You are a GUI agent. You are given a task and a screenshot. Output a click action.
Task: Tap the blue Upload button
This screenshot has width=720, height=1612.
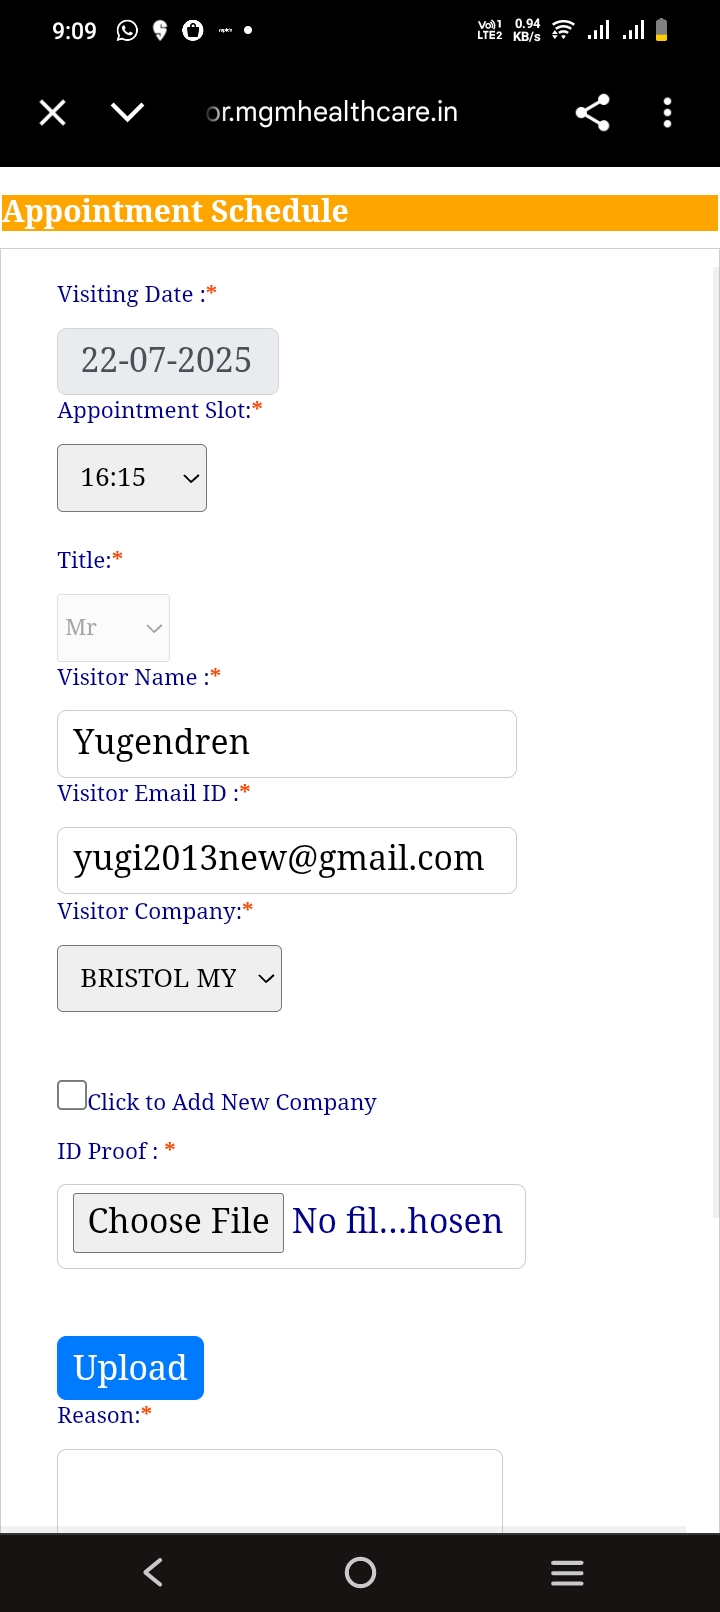130,1368
